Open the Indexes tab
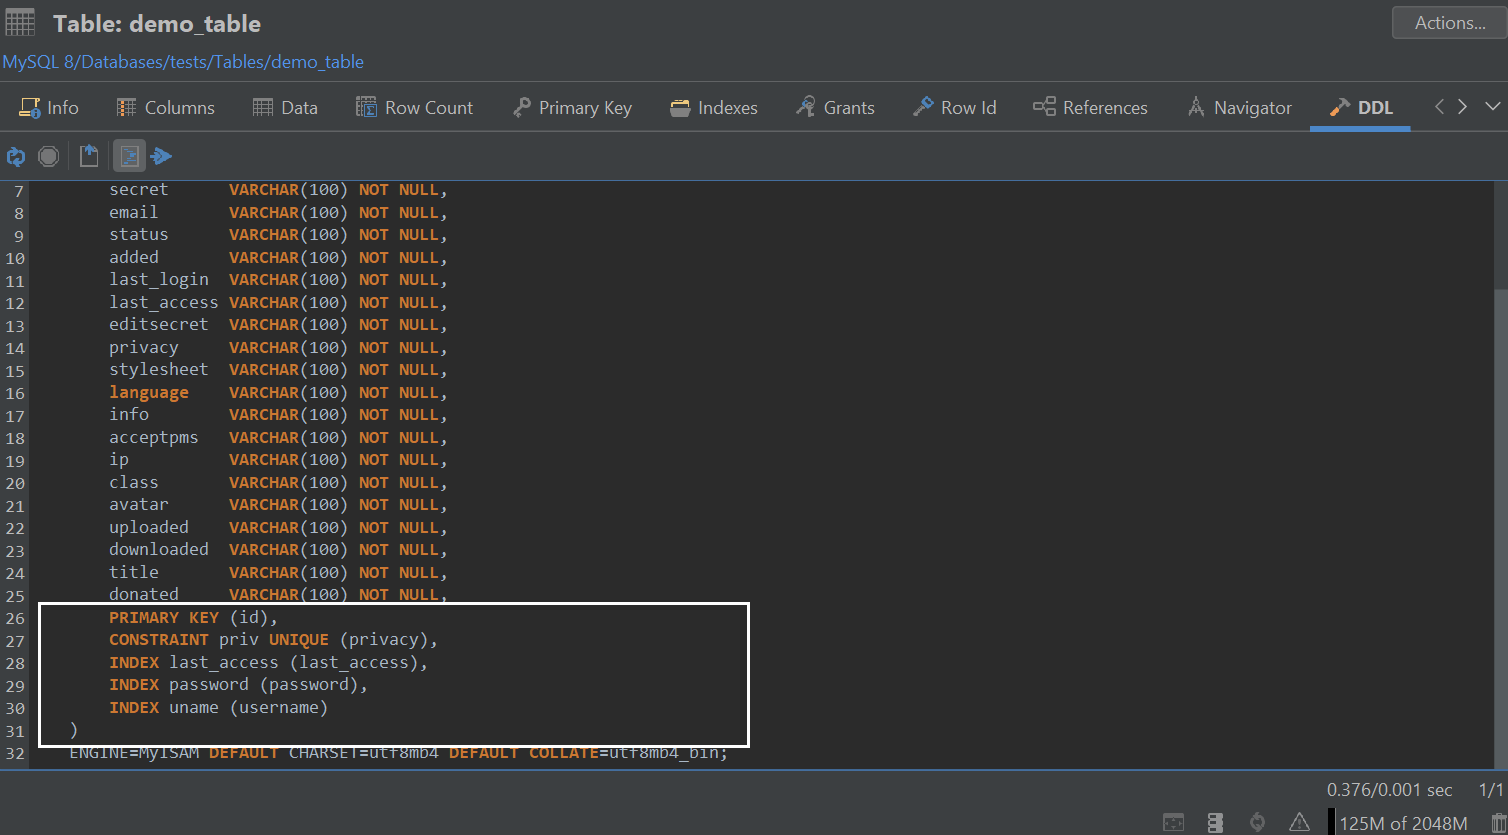1508x835 pixels. coord(714,107)
